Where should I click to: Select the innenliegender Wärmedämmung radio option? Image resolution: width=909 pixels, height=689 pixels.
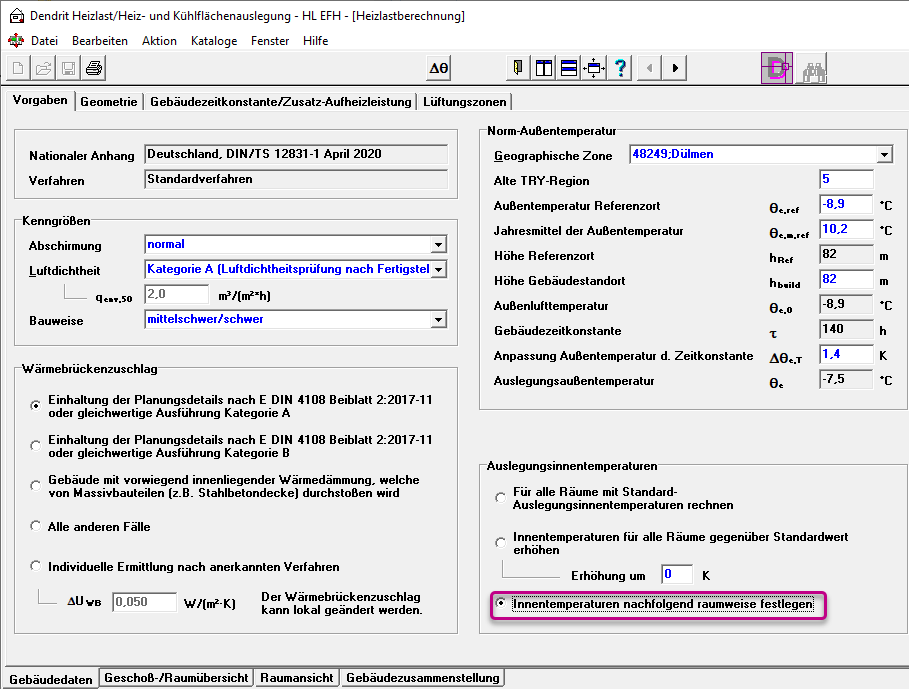(36, 486)
